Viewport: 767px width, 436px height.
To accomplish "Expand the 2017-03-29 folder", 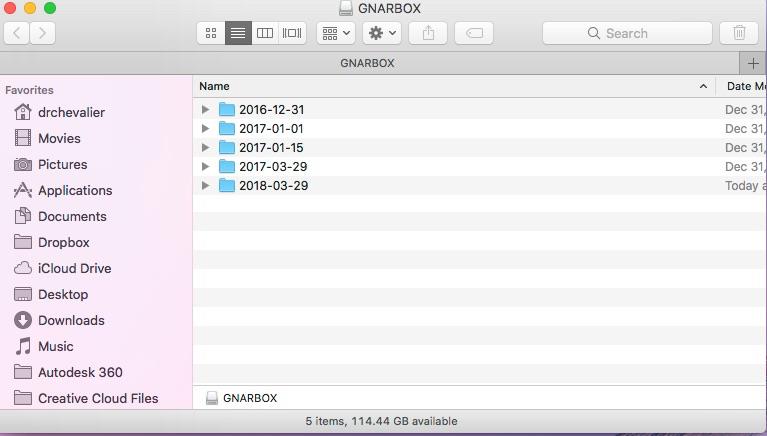I will pyautogui.click(x=205, y=167).
